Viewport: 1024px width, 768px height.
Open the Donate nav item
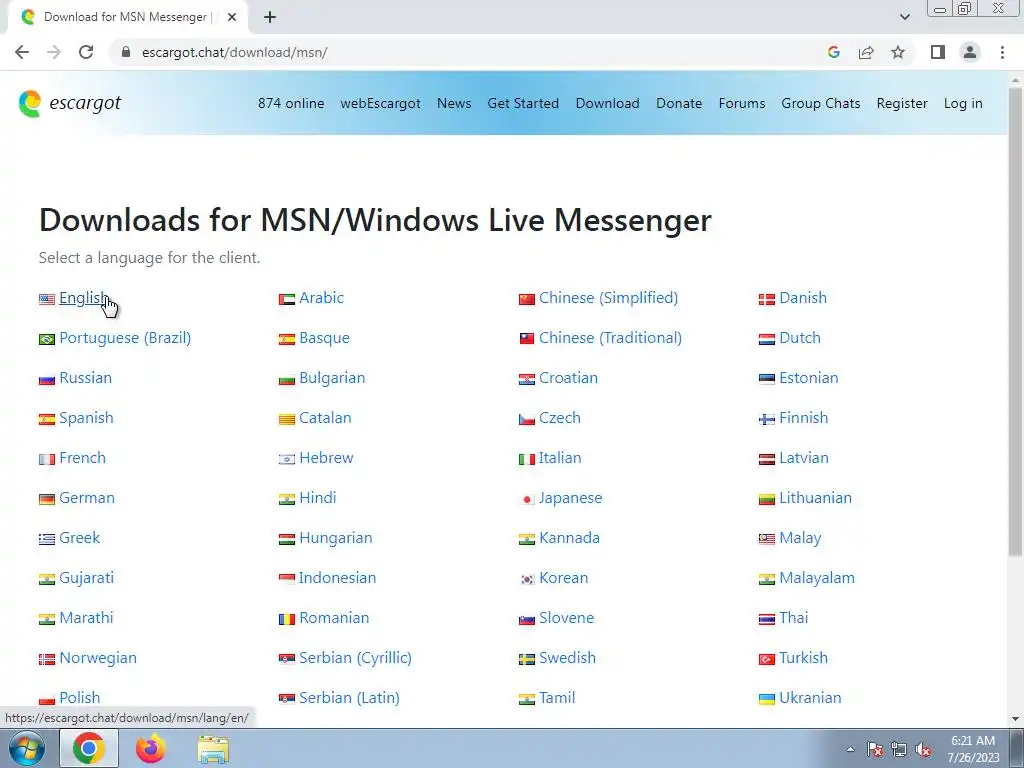point(679,103)
